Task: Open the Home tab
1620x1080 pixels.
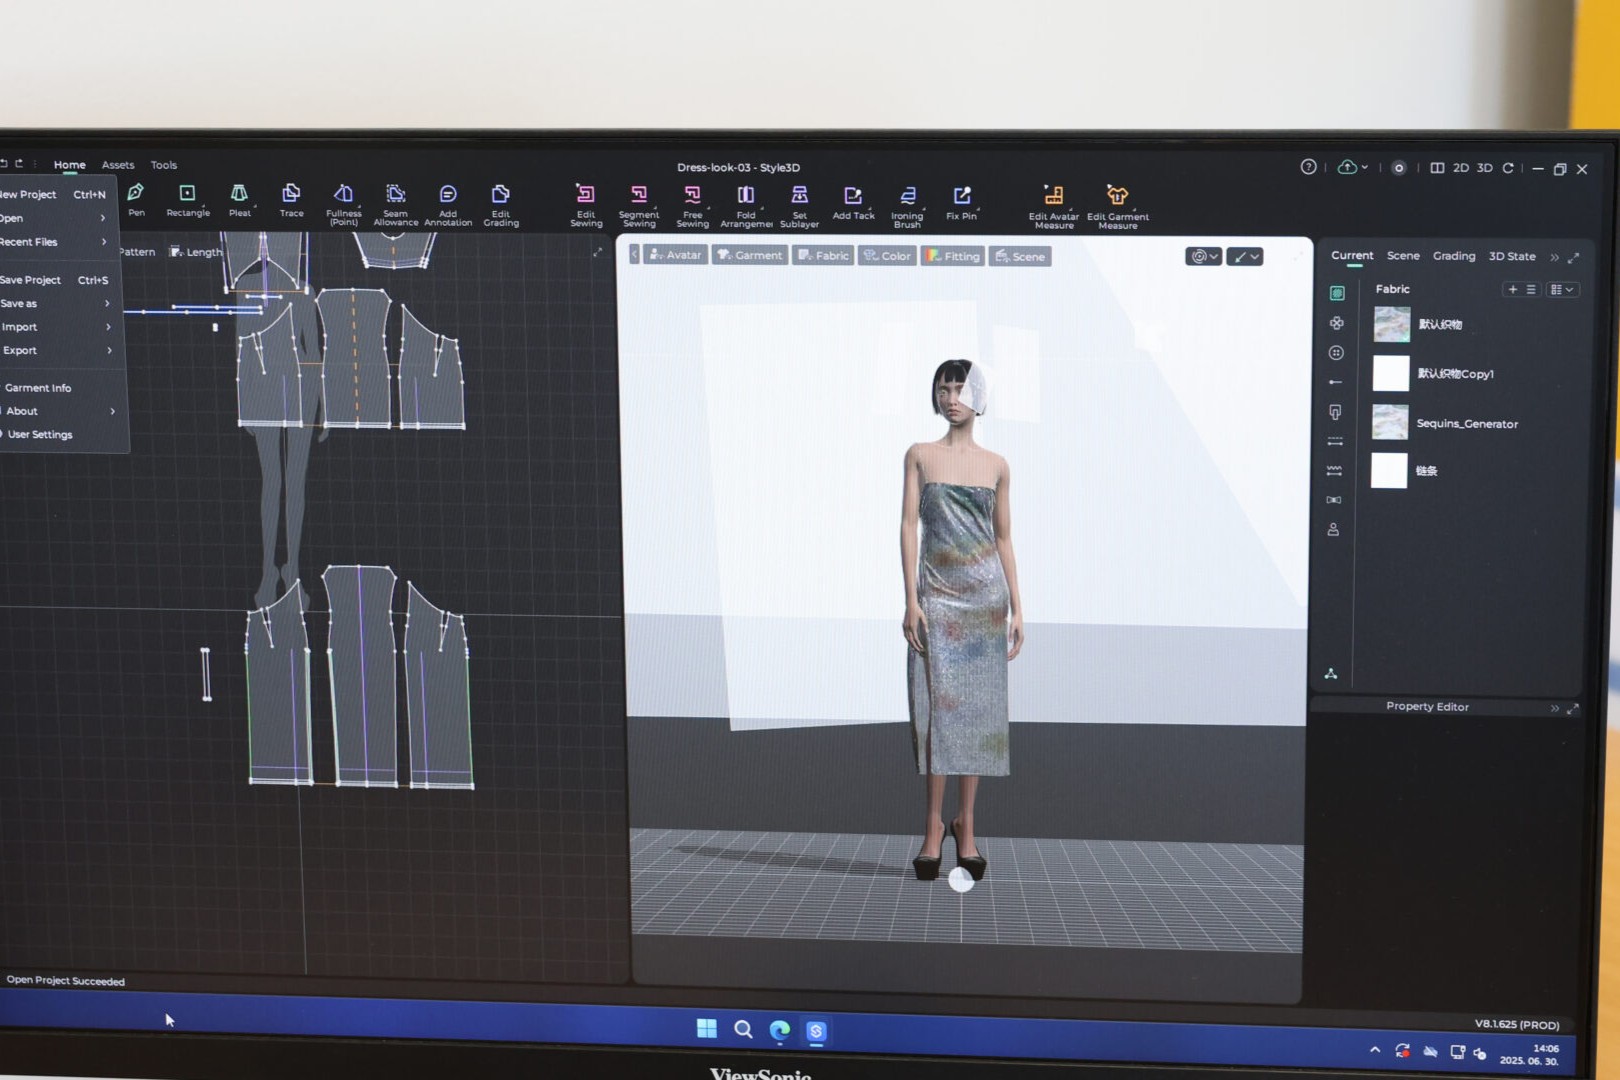Action: pyautogui.click(x=69, y=165)
